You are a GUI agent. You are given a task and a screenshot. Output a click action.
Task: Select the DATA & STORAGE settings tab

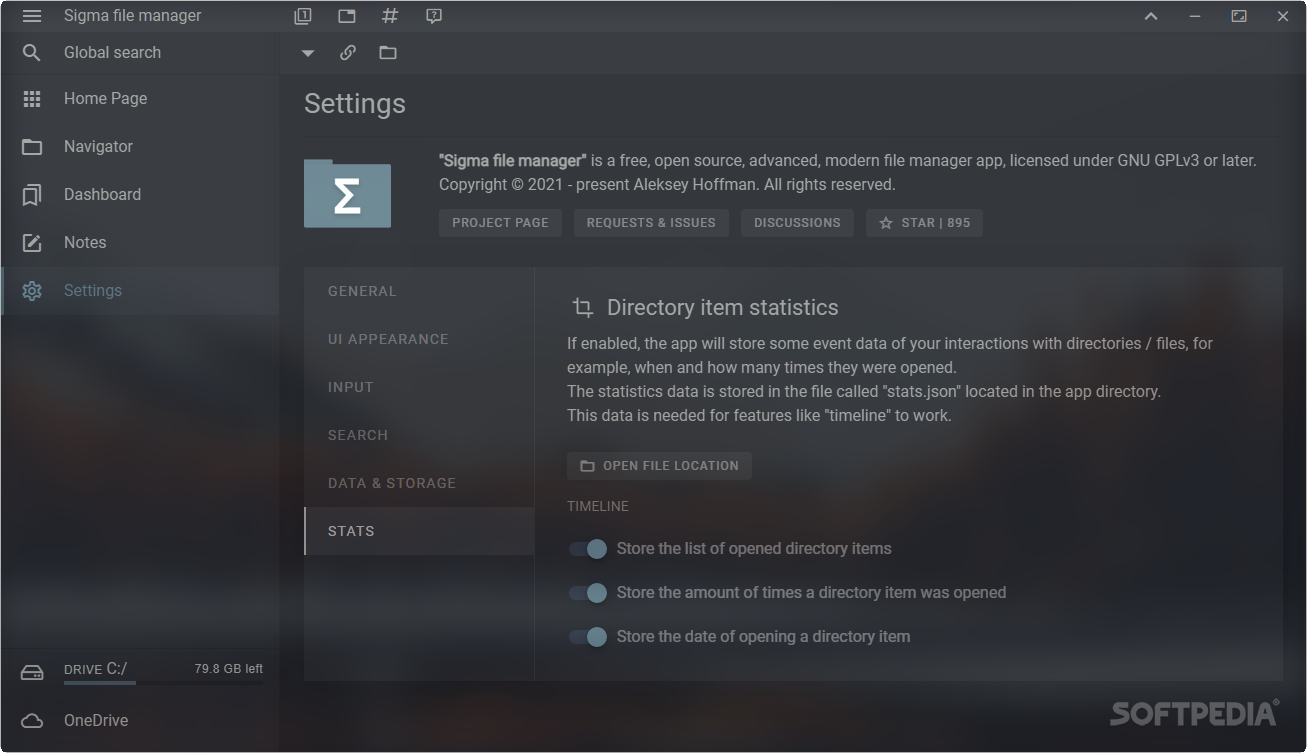(x=419, y=483)
